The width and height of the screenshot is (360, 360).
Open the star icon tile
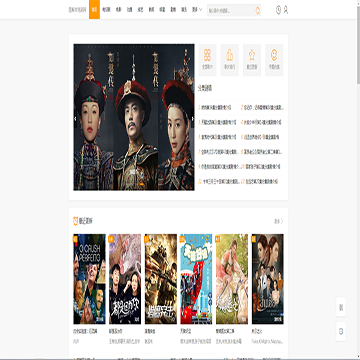coord(252,60)
